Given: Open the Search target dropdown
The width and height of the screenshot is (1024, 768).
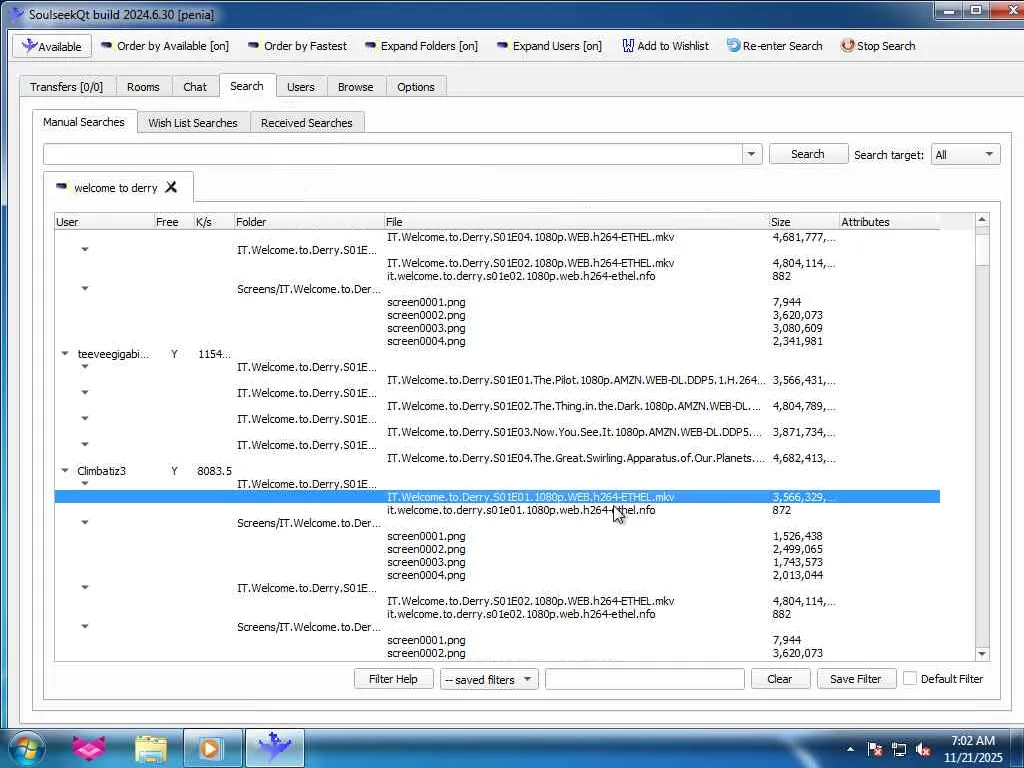Looking at the screenshot, I should pos(965,155).
